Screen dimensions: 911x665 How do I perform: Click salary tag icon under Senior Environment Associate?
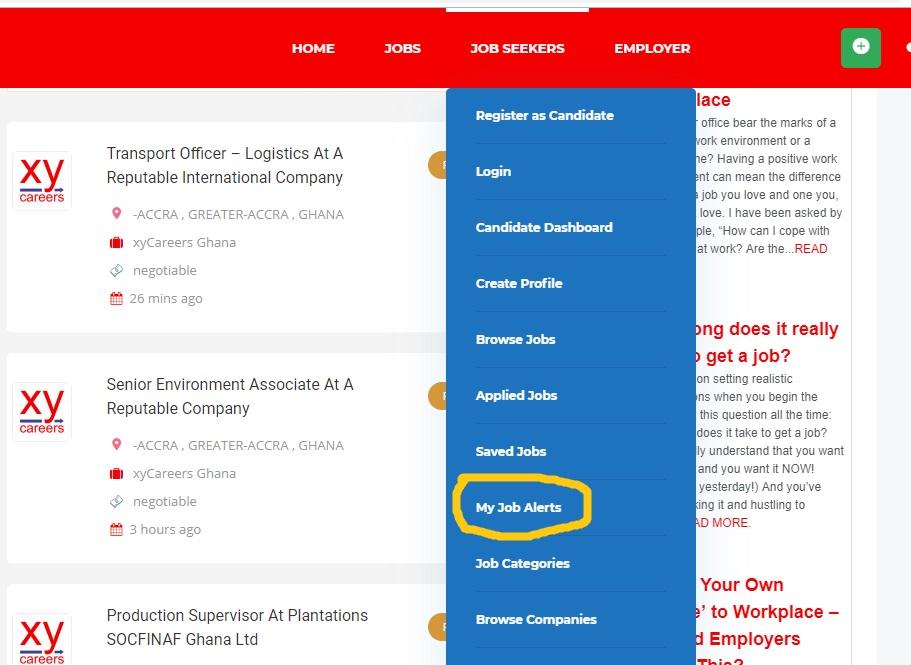116,501
